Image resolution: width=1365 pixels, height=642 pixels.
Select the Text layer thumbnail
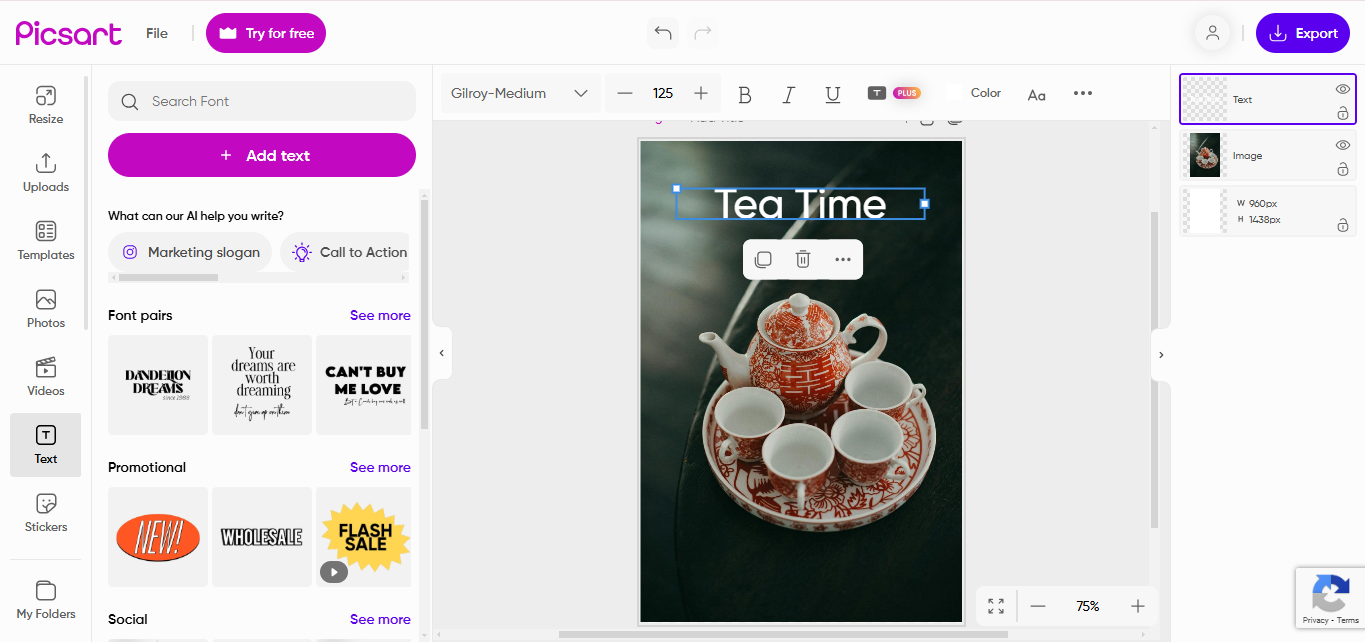(1205, 99)
